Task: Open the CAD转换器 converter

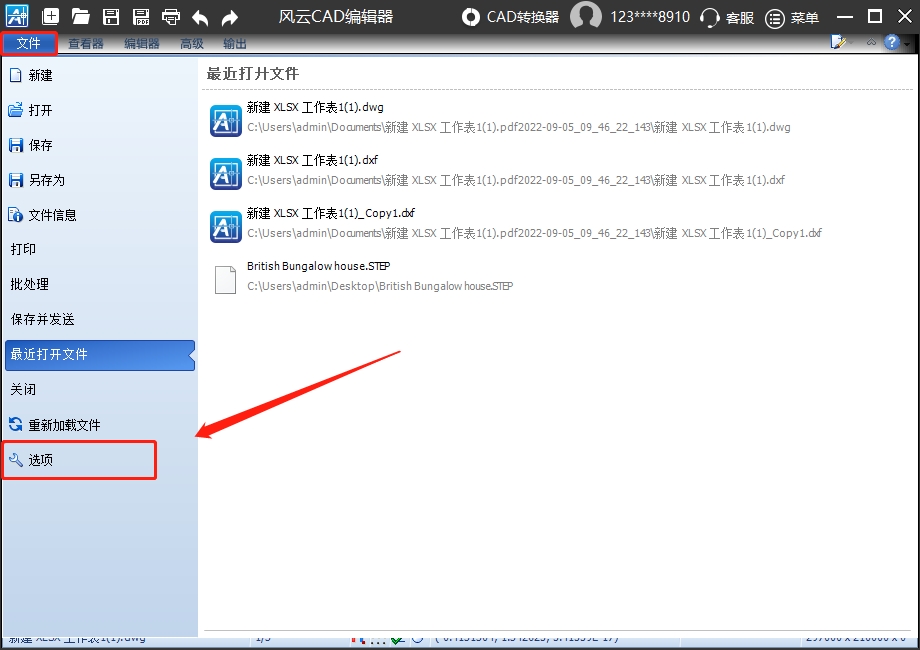Action: click(x=510, y=17)
